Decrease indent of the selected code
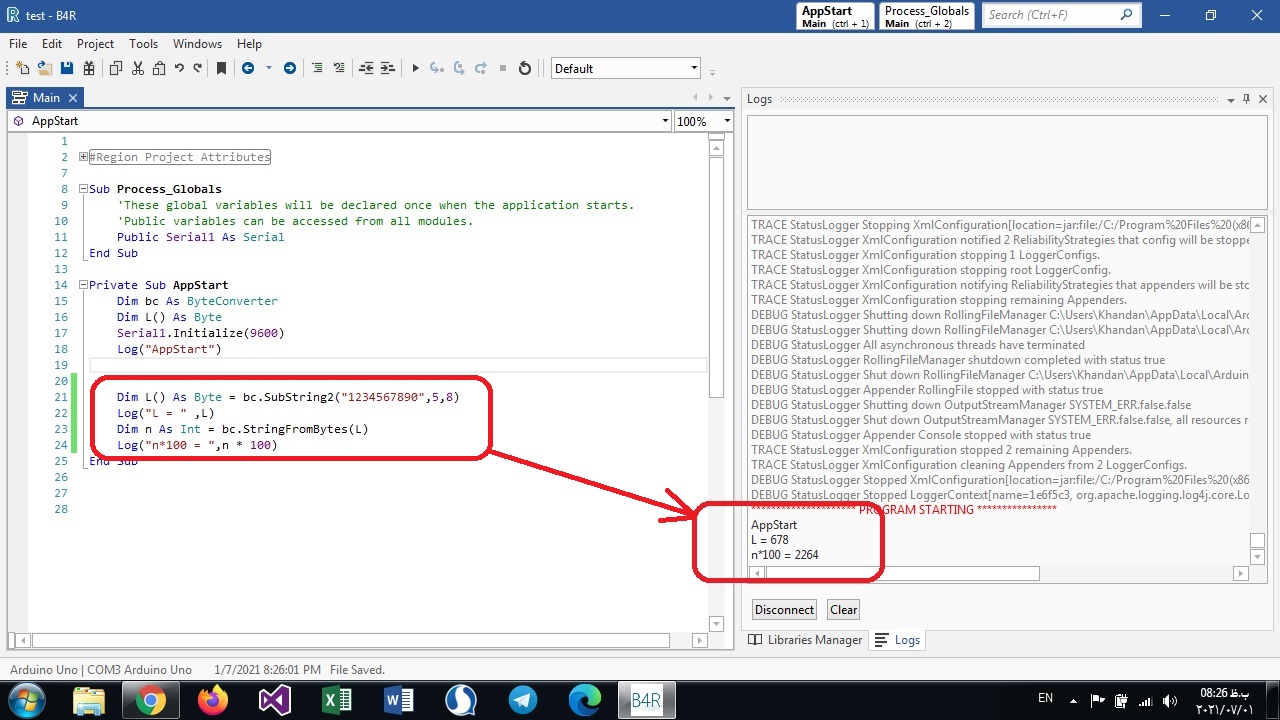This screenshot has width=1280, height=720. point(366,68)
